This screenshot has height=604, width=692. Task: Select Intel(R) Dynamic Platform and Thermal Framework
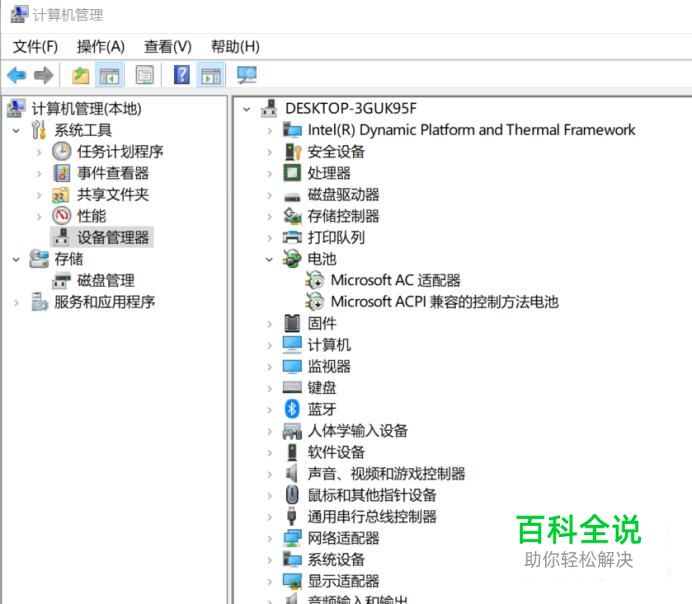point(471,130)
